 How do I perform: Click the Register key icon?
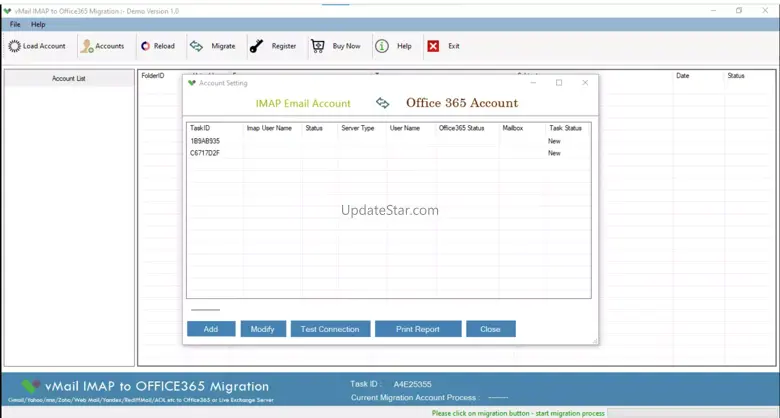click(256, 46)
